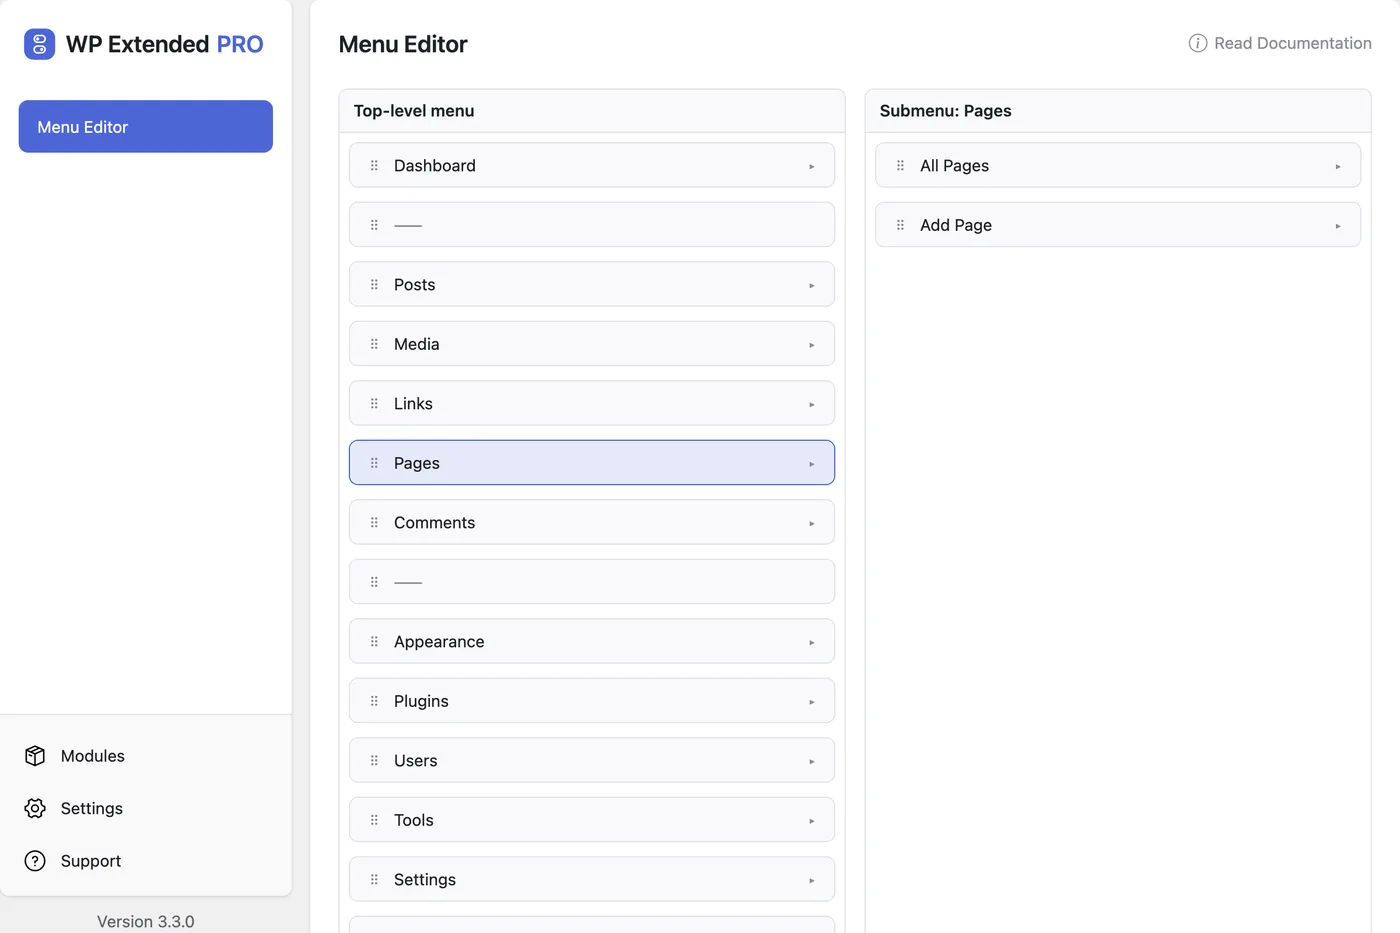Click the separator row below Comments
Screen dimensions: 1400x933
coord(592,582)
